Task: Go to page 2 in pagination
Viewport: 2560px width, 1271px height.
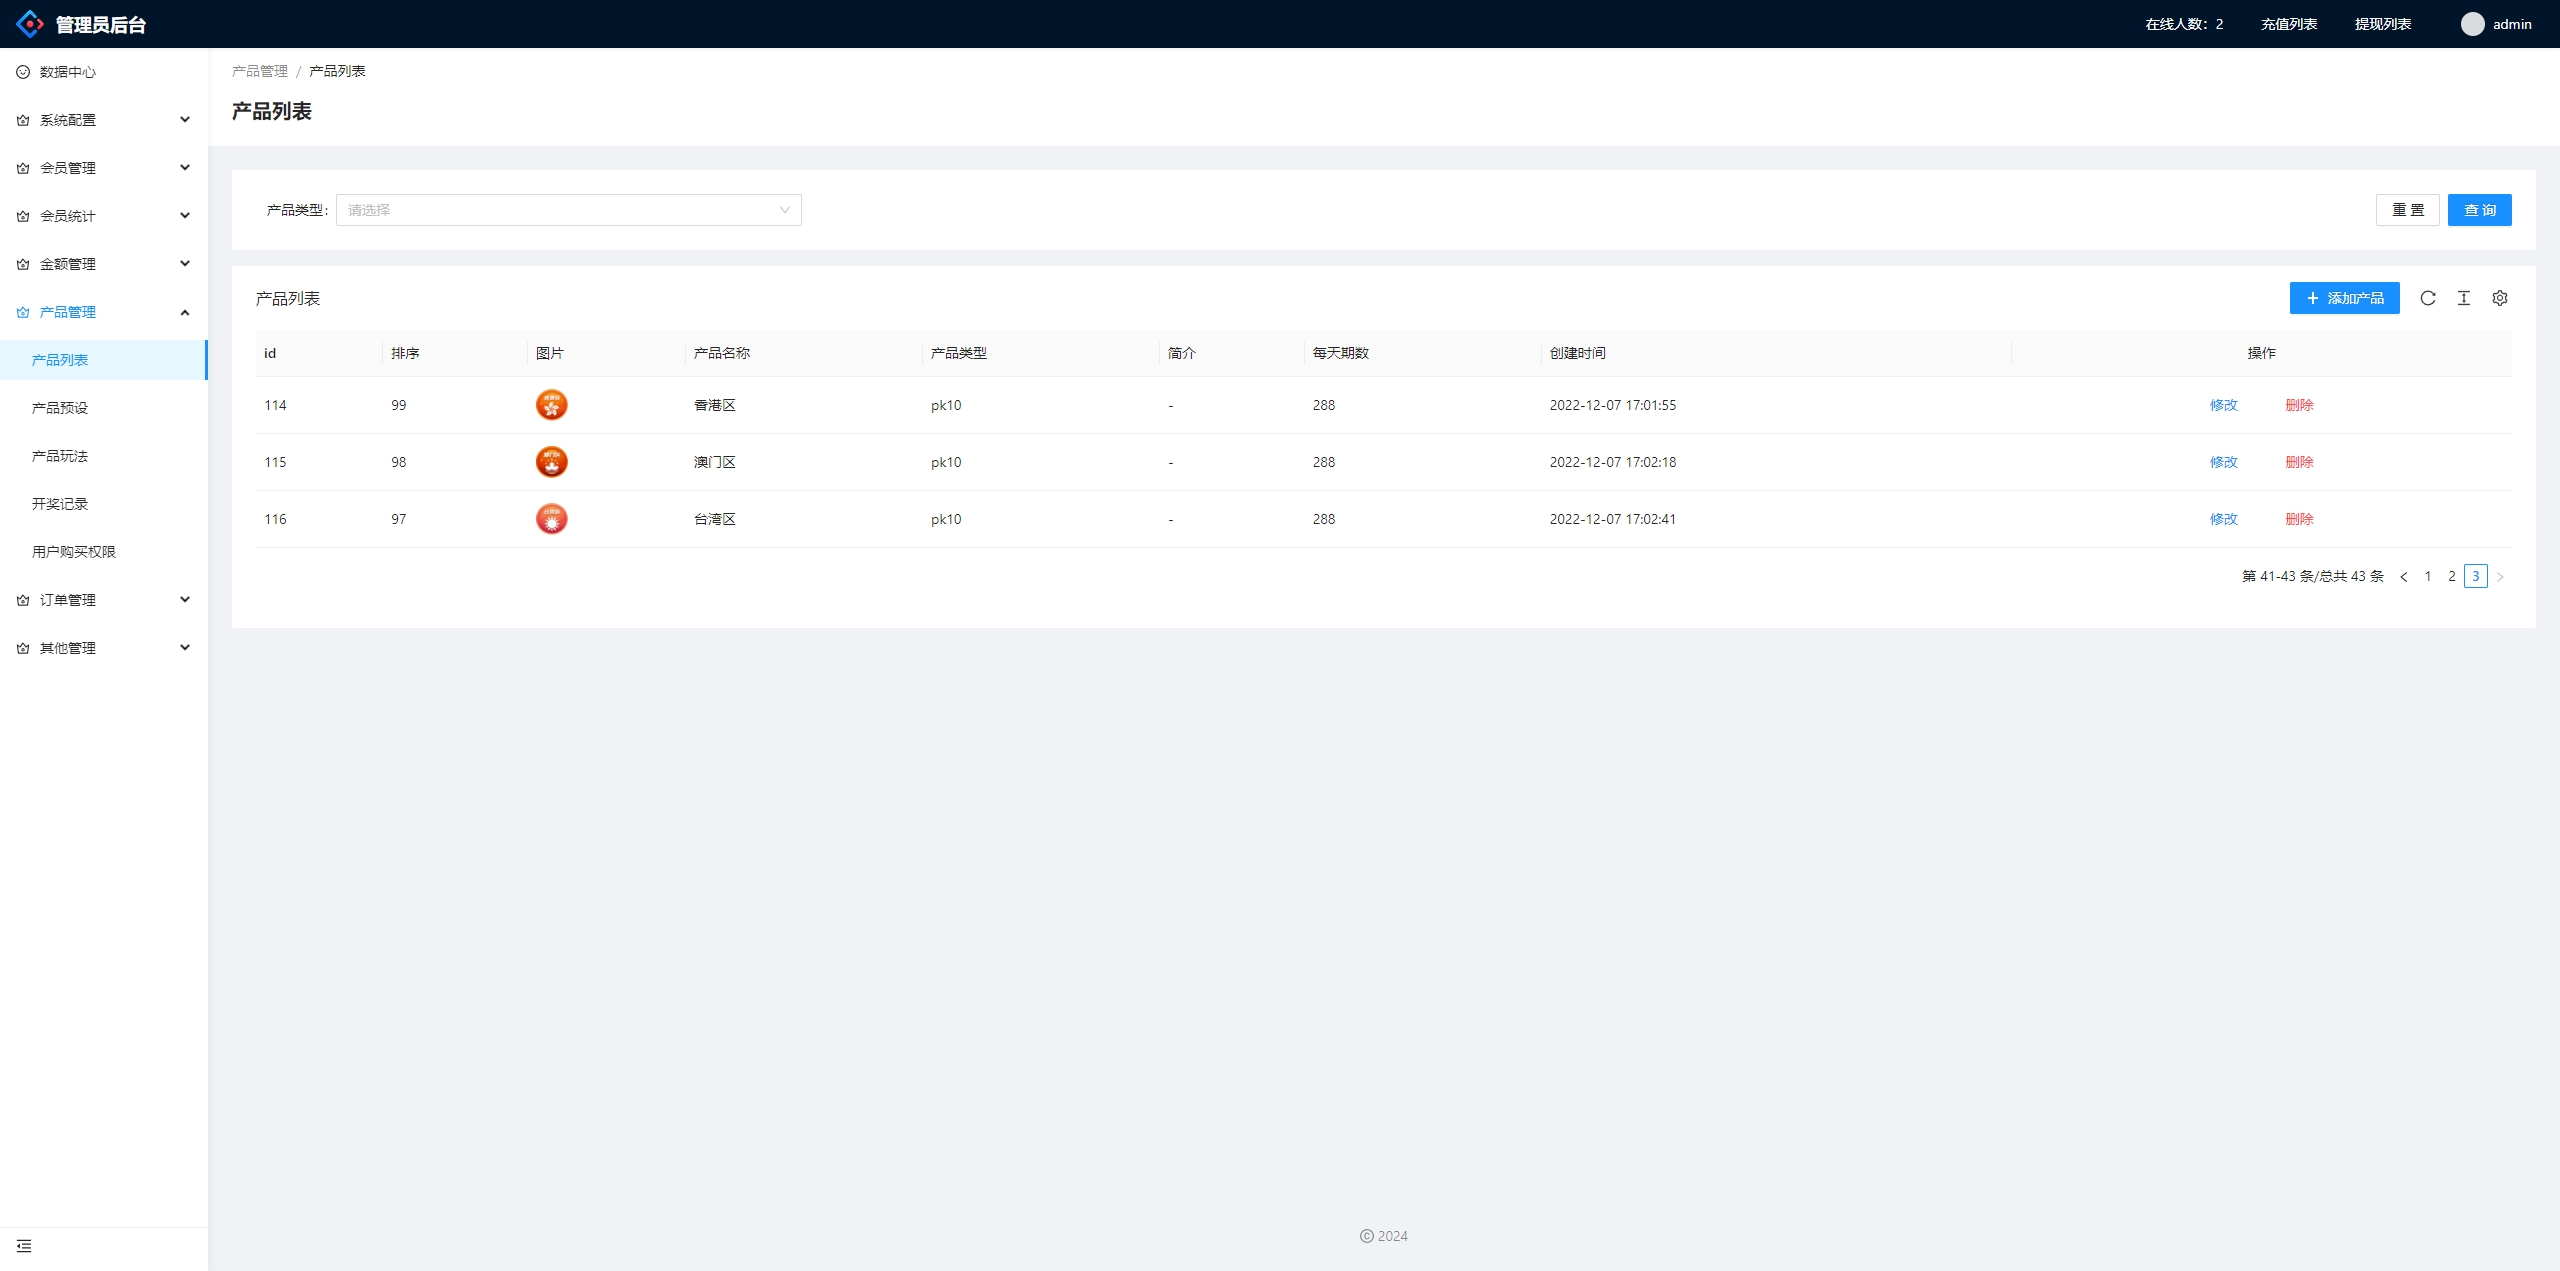Action: (2451, 577)
